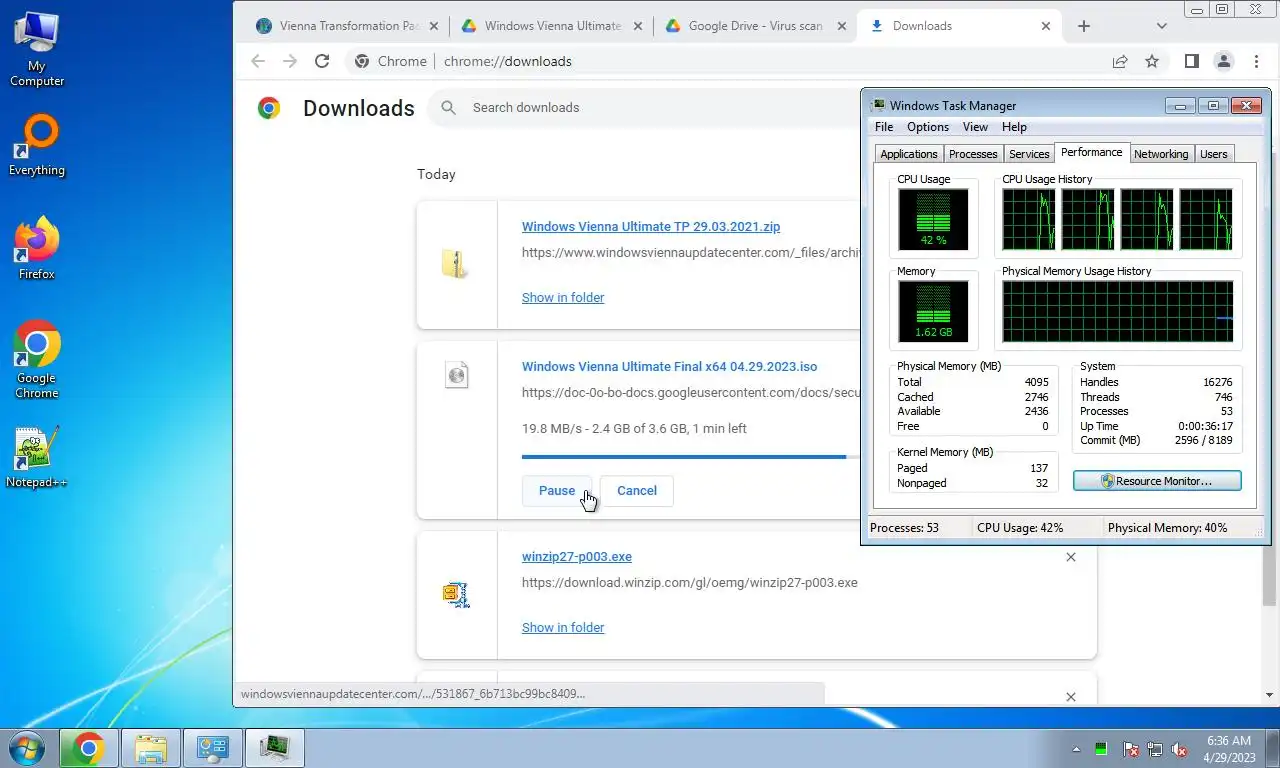The width and height of the screenshot is (1280, 768).
Task: Launch Notepad++ desktop shortcut
Action: click(x=37, y=457)
